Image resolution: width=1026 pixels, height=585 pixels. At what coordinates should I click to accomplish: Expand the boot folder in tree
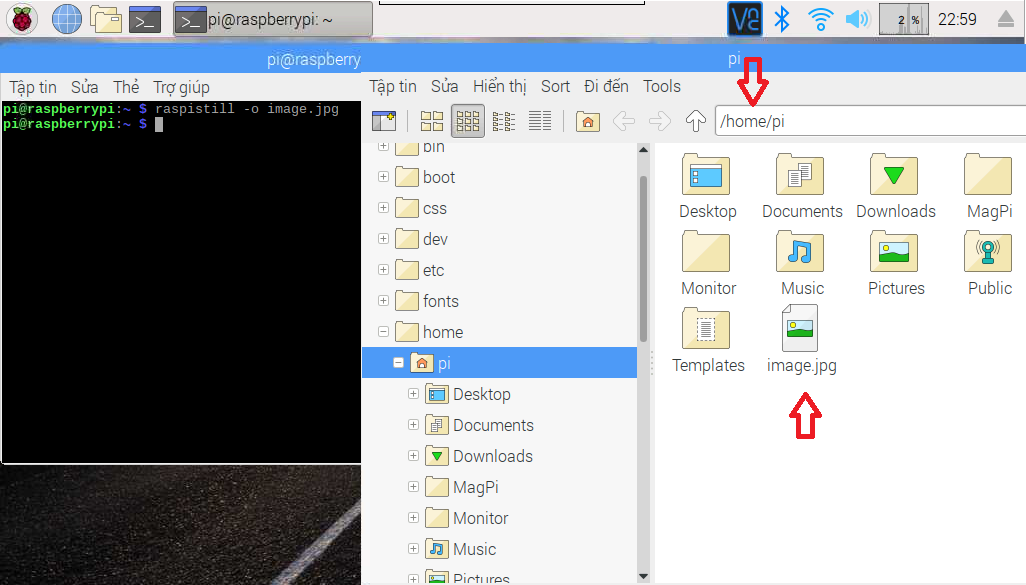383,177
